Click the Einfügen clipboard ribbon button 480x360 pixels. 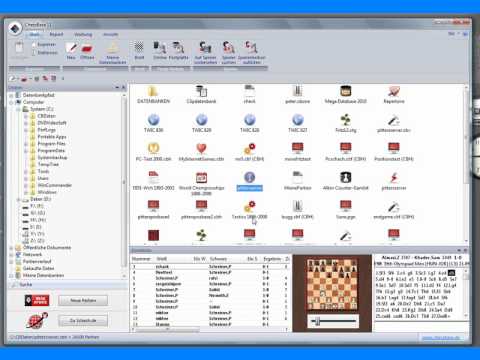click(19, 50)
